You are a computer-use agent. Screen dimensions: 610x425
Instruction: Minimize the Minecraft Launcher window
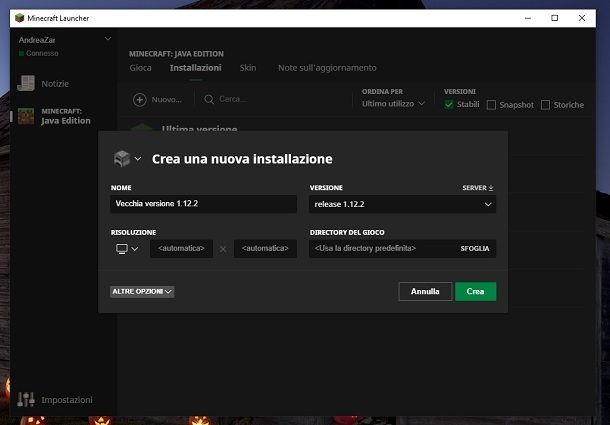pos(528,18)
